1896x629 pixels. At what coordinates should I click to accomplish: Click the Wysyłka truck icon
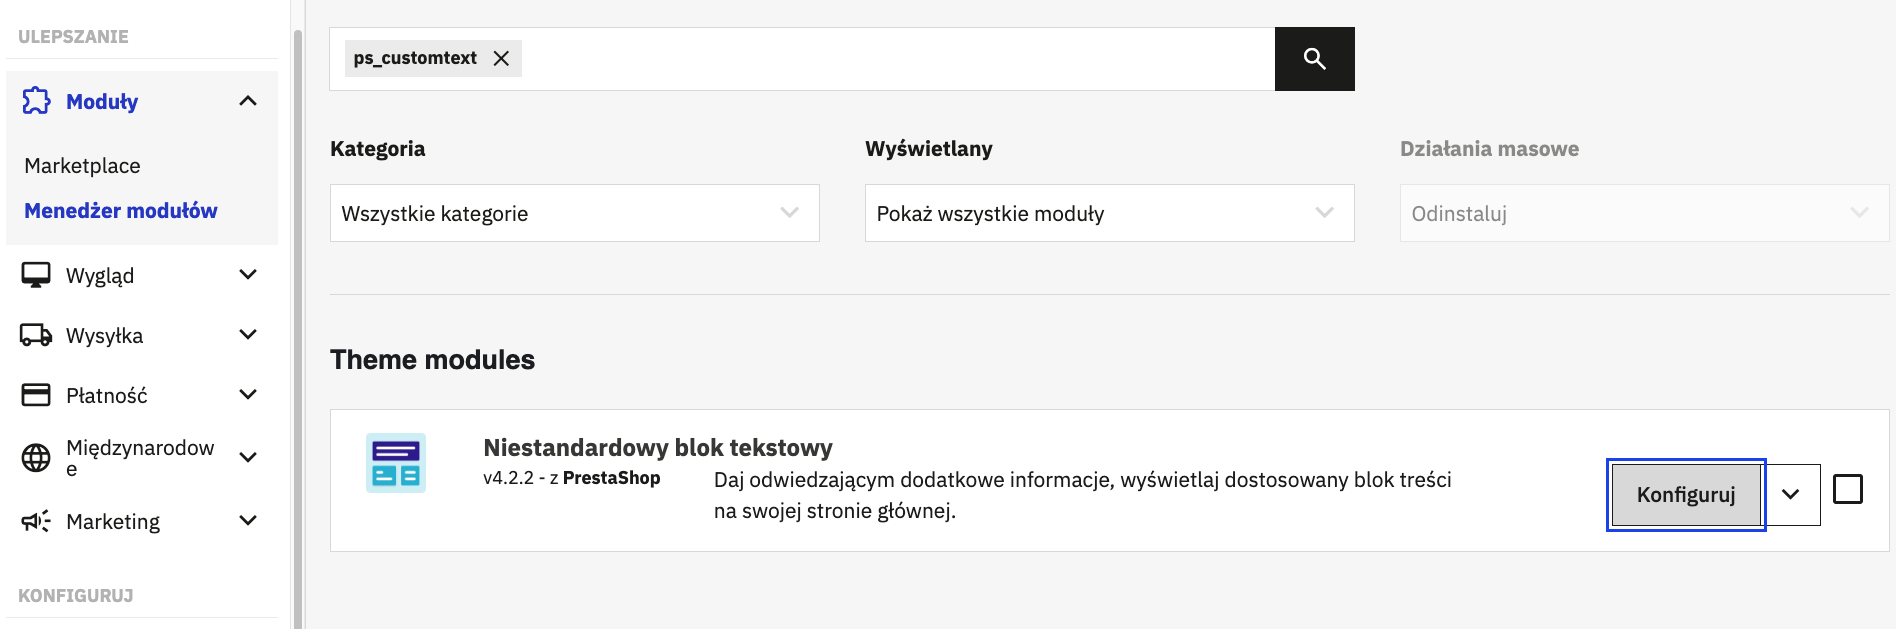[36, 335]
